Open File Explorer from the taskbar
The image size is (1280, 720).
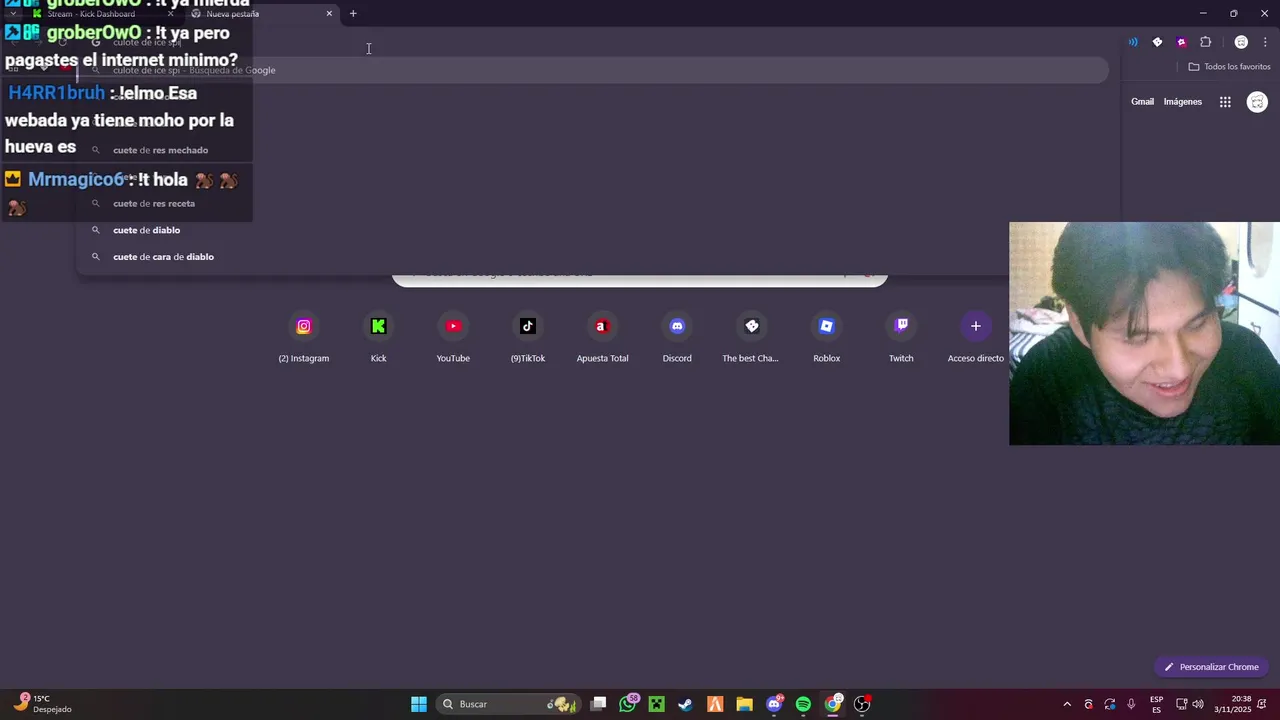744,704
